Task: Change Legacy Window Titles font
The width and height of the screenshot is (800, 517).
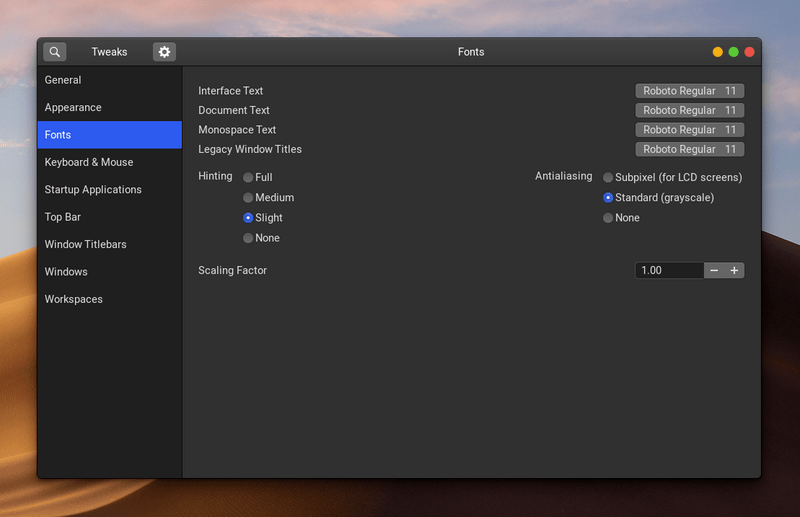Action: pos(689,149)
